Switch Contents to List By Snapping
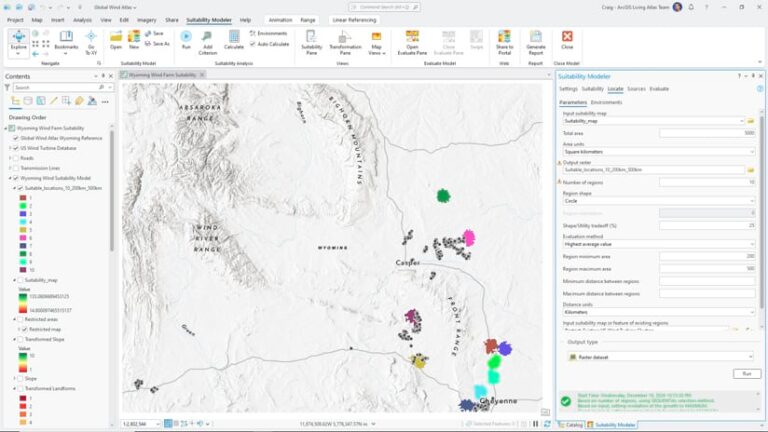The height and width of the screenshot is (432, 768). [66, 101]
